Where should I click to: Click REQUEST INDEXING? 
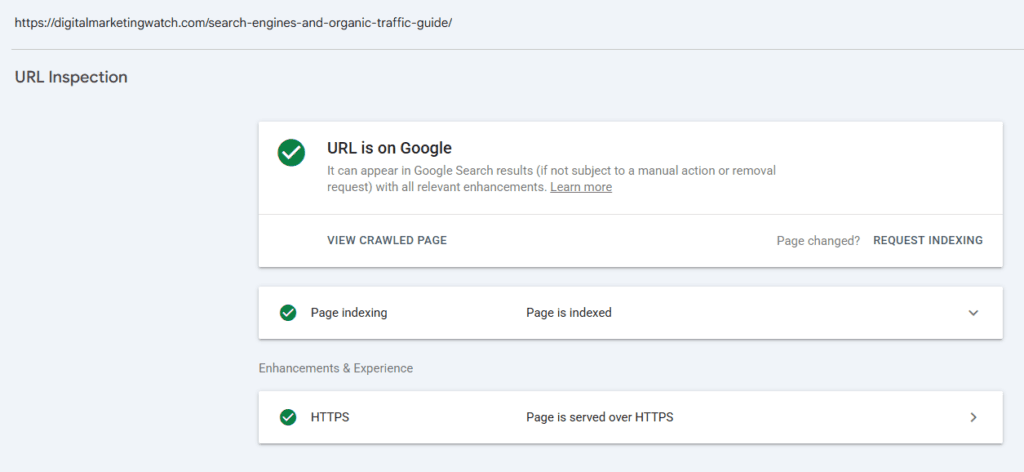[927, 240]
